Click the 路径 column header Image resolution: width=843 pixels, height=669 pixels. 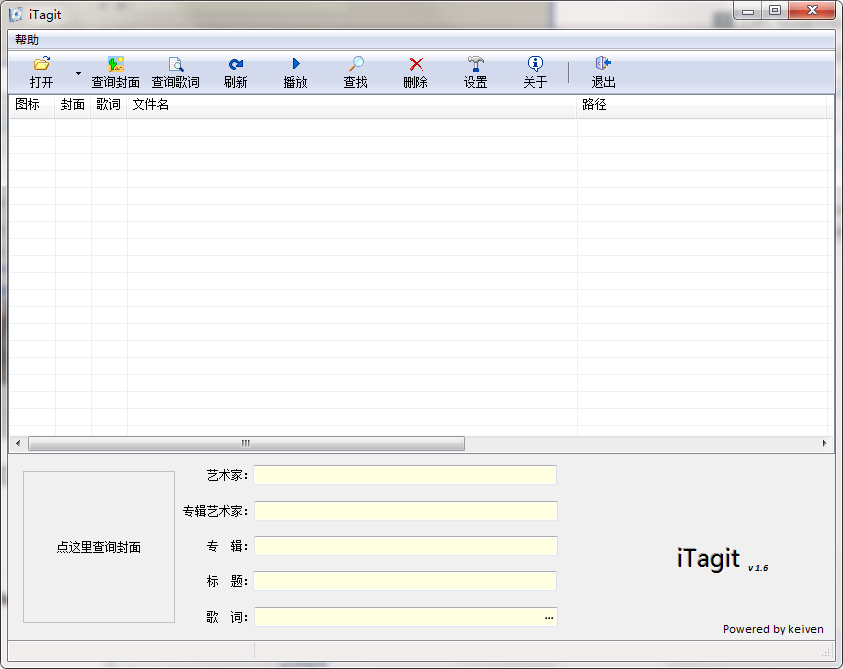[591, 105]
